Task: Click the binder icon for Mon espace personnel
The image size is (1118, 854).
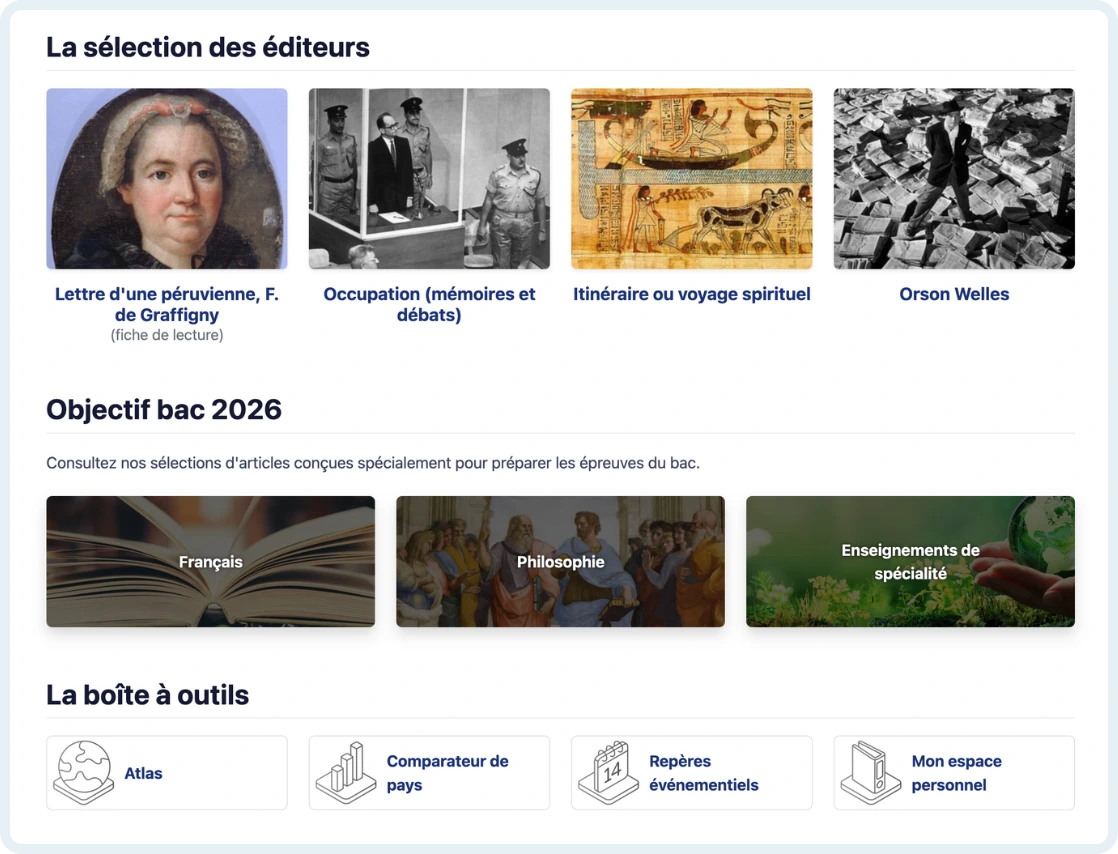Action: [x=870, y=772]
